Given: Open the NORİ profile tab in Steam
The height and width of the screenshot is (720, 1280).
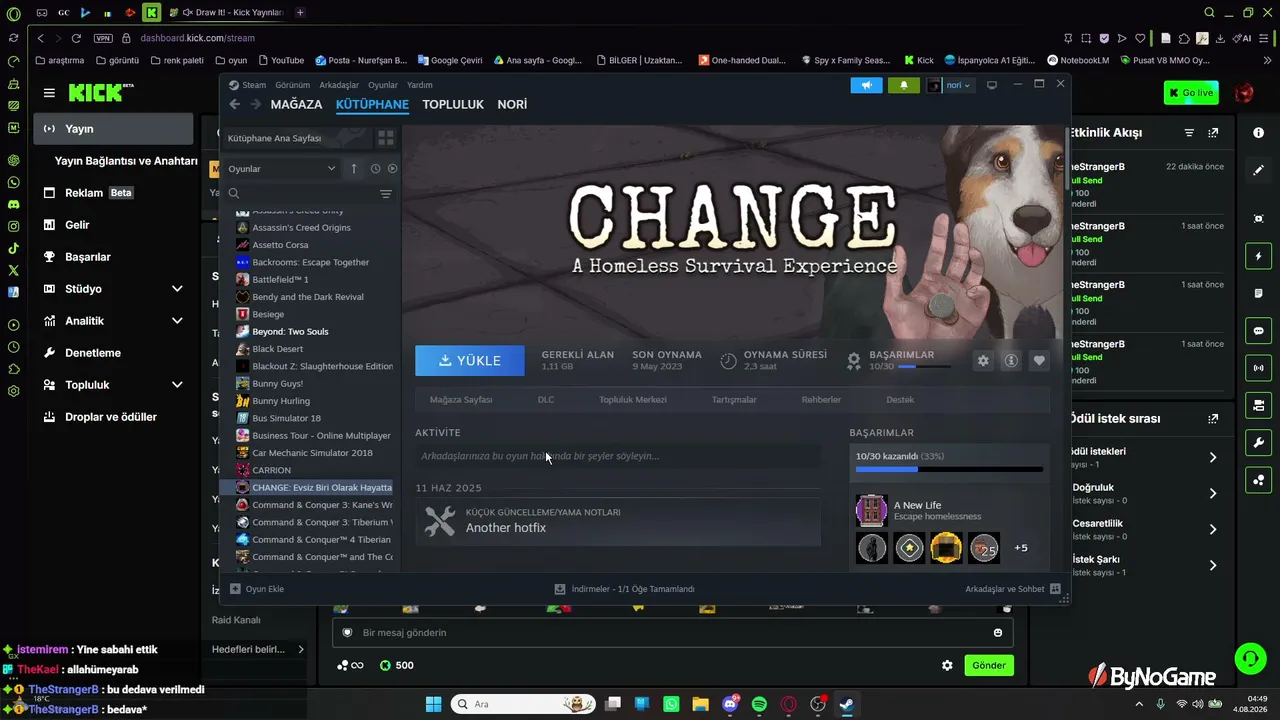Looking at the screenshot, I should click(x=512, y=104).
